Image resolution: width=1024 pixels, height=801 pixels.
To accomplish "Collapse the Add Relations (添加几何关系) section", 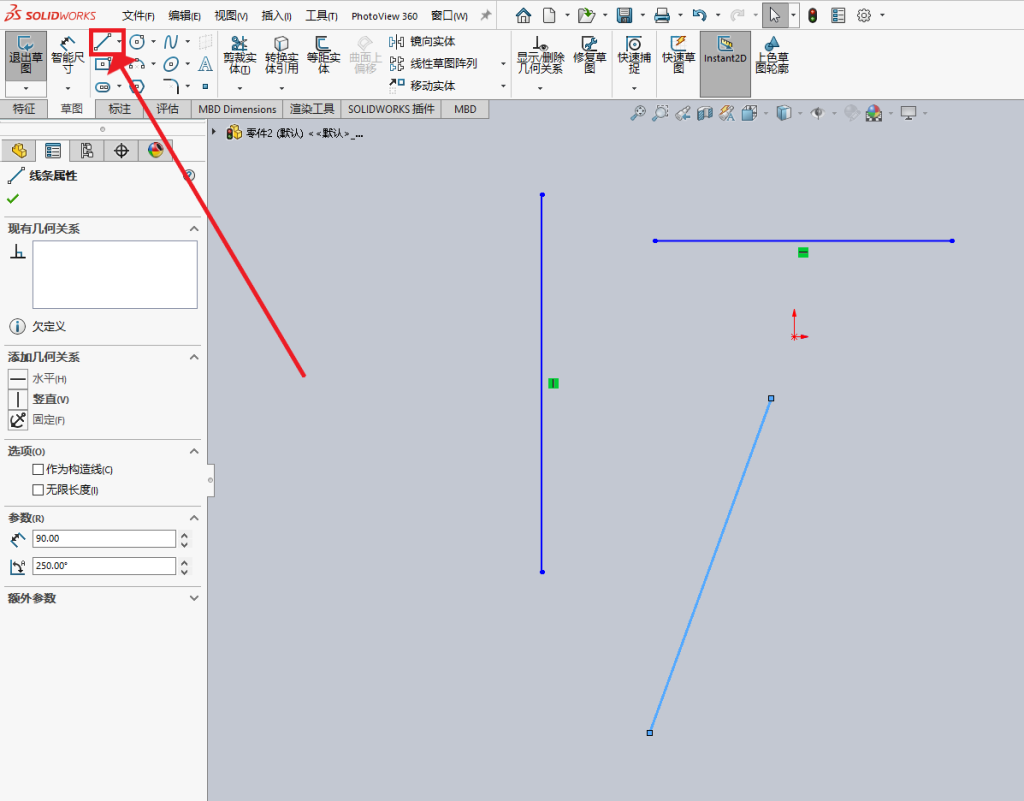I will [194, 357].
